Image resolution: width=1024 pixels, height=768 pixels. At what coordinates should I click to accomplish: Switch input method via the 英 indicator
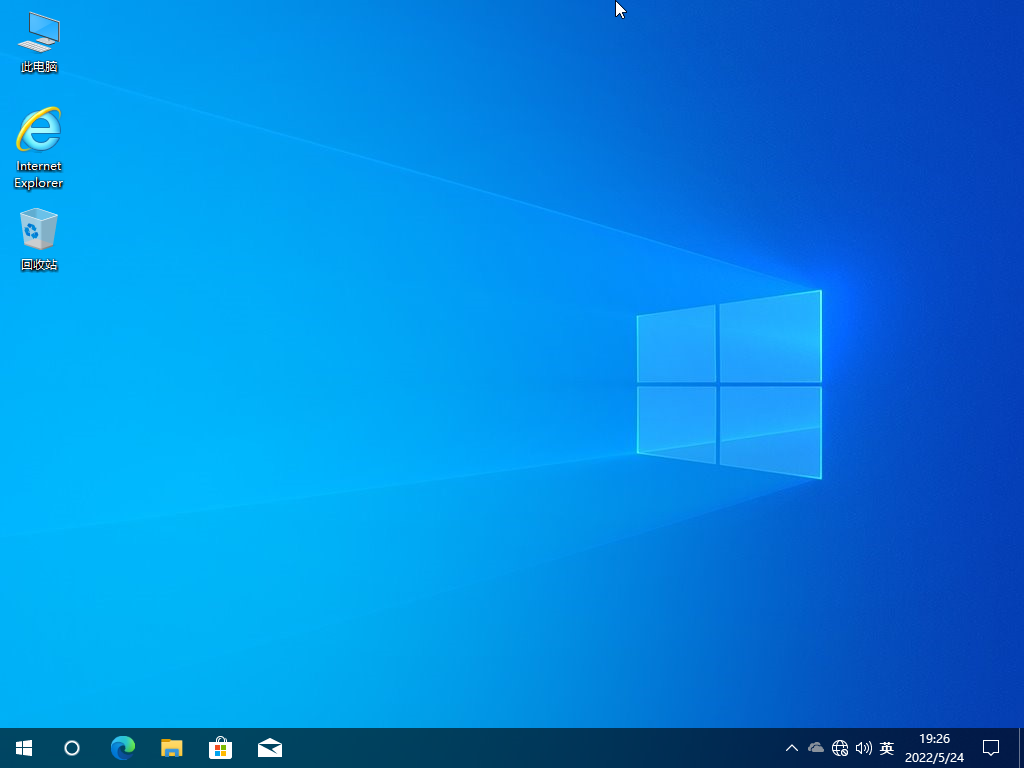[886, 747]
